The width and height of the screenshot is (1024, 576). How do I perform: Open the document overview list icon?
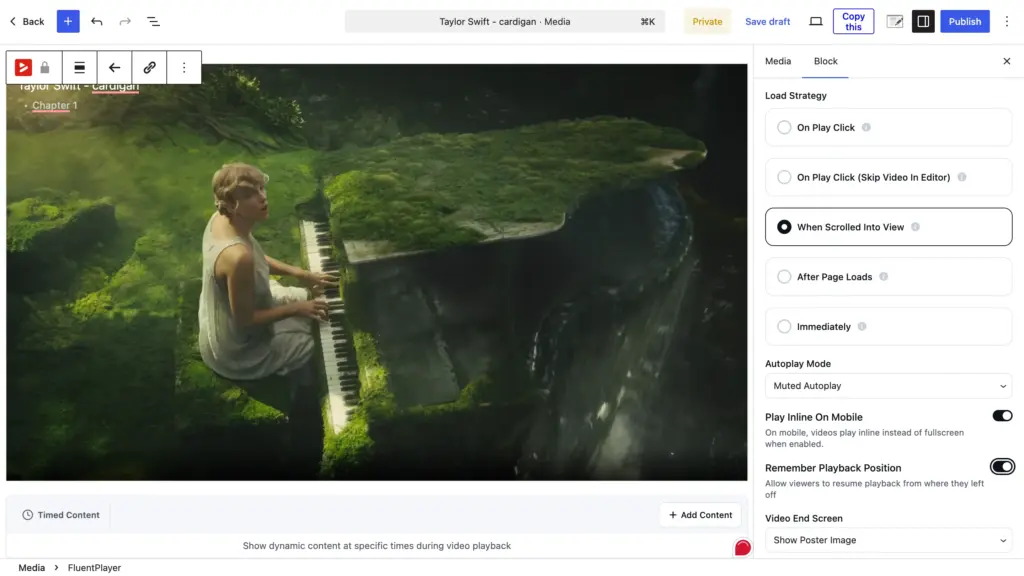click(153, 22)
